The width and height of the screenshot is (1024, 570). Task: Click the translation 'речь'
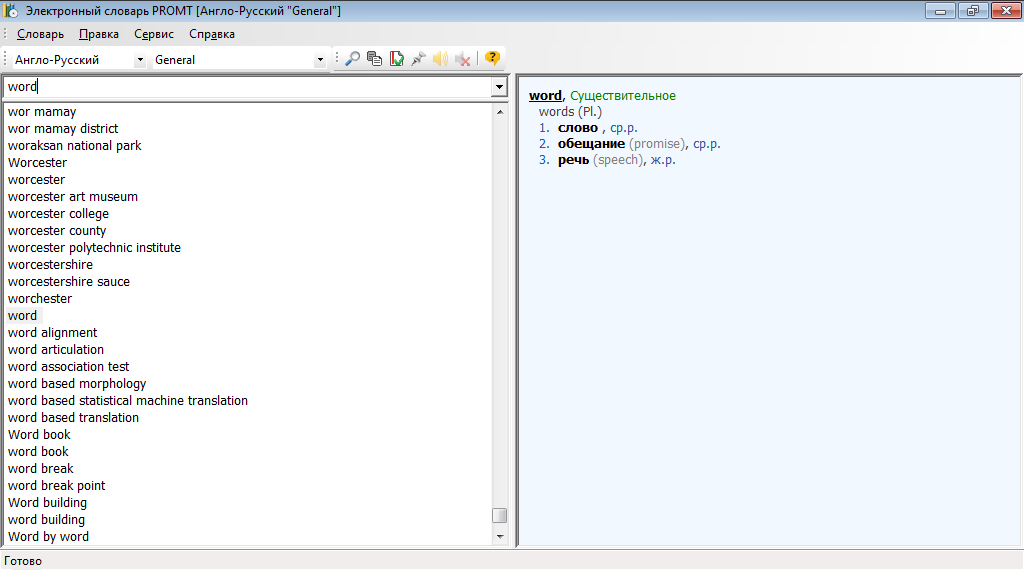click(x=573, y=160)
